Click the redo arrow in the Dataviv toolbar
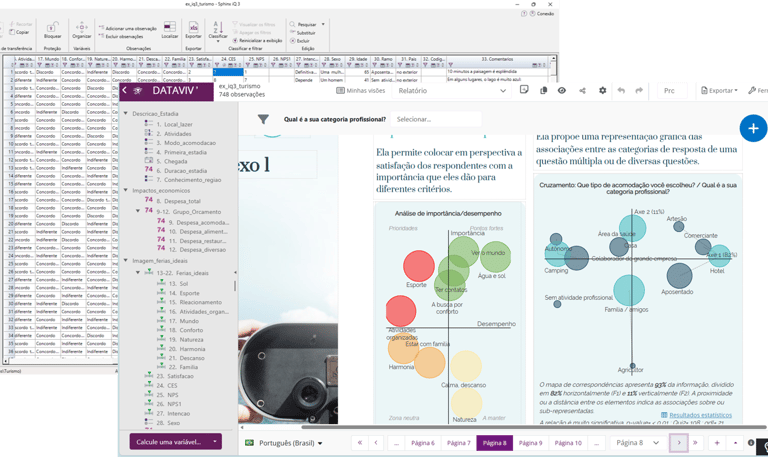 click(x=639, y=91)
